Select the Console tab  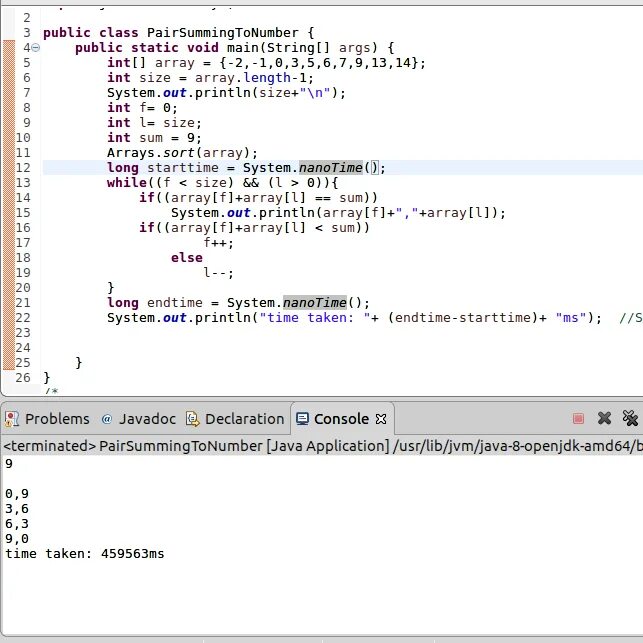pyautogui.click(x=341, y=419)
